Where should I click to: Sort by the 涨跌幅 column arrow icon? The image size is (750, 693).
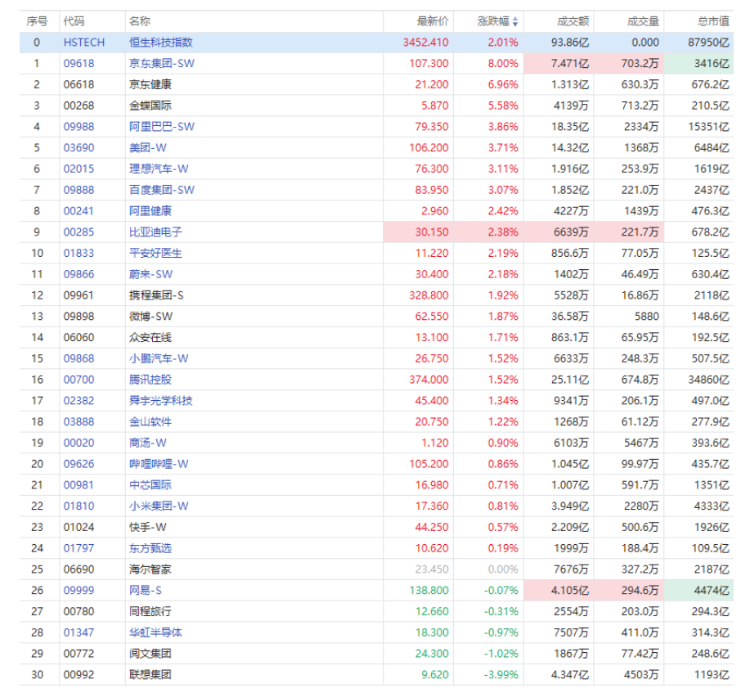515,22
